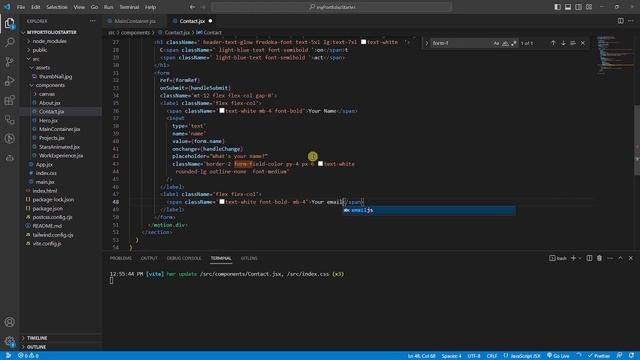Customize layout icon in title bar
The width and height of the screenshot is (640, 360).
589,7
